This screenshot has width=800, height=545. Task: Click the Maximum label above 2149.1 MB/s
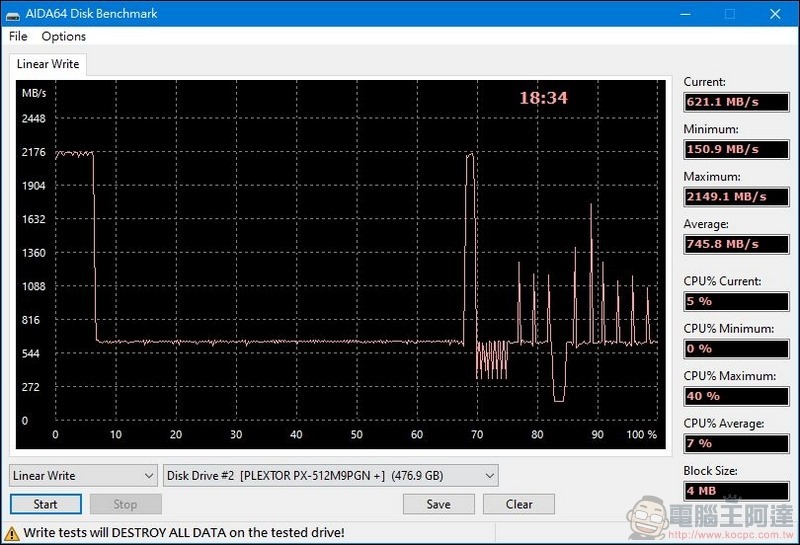pos(712,177)
